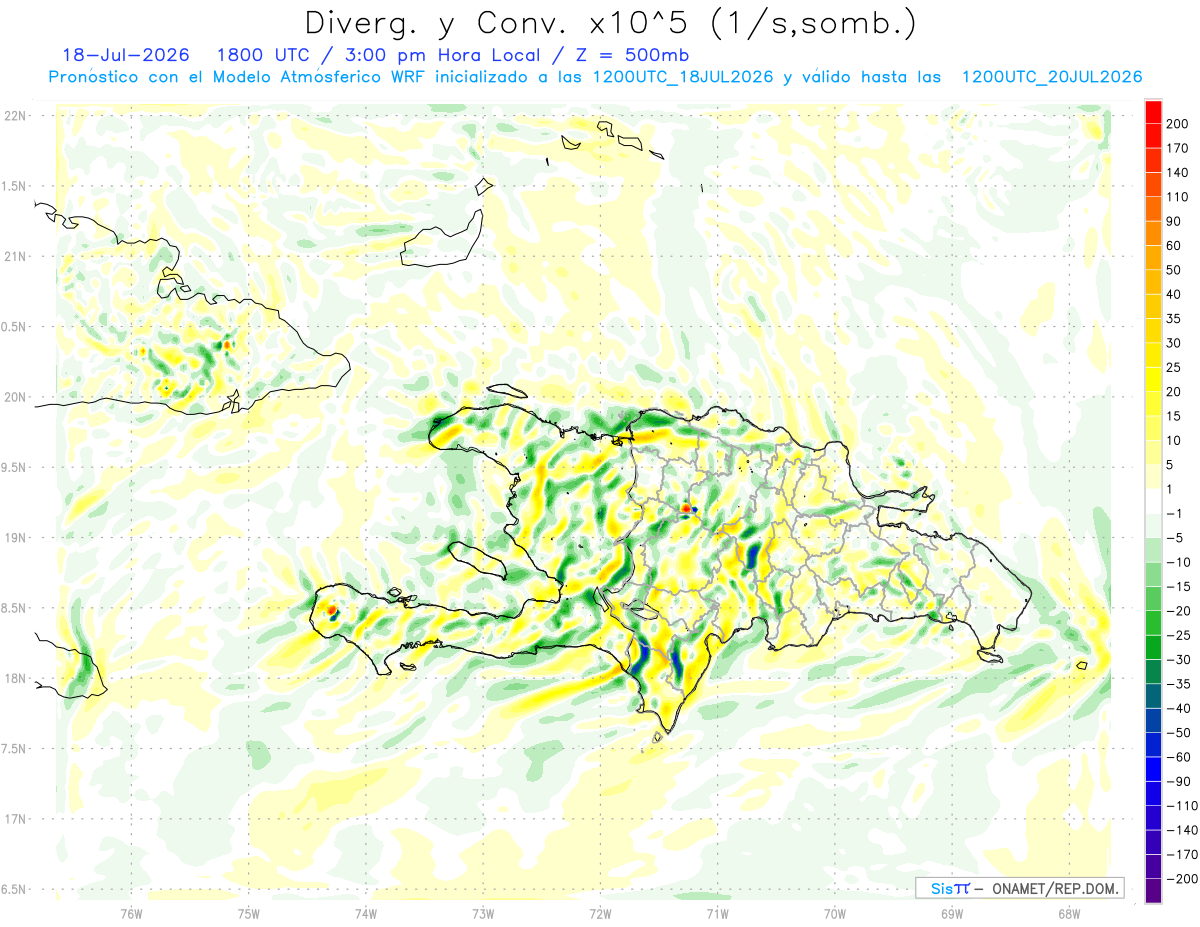The width and height of the screenshot is (1200, 927).
Task: Click the '9.5N' latitude label
Action: click(x=14, y=468)
